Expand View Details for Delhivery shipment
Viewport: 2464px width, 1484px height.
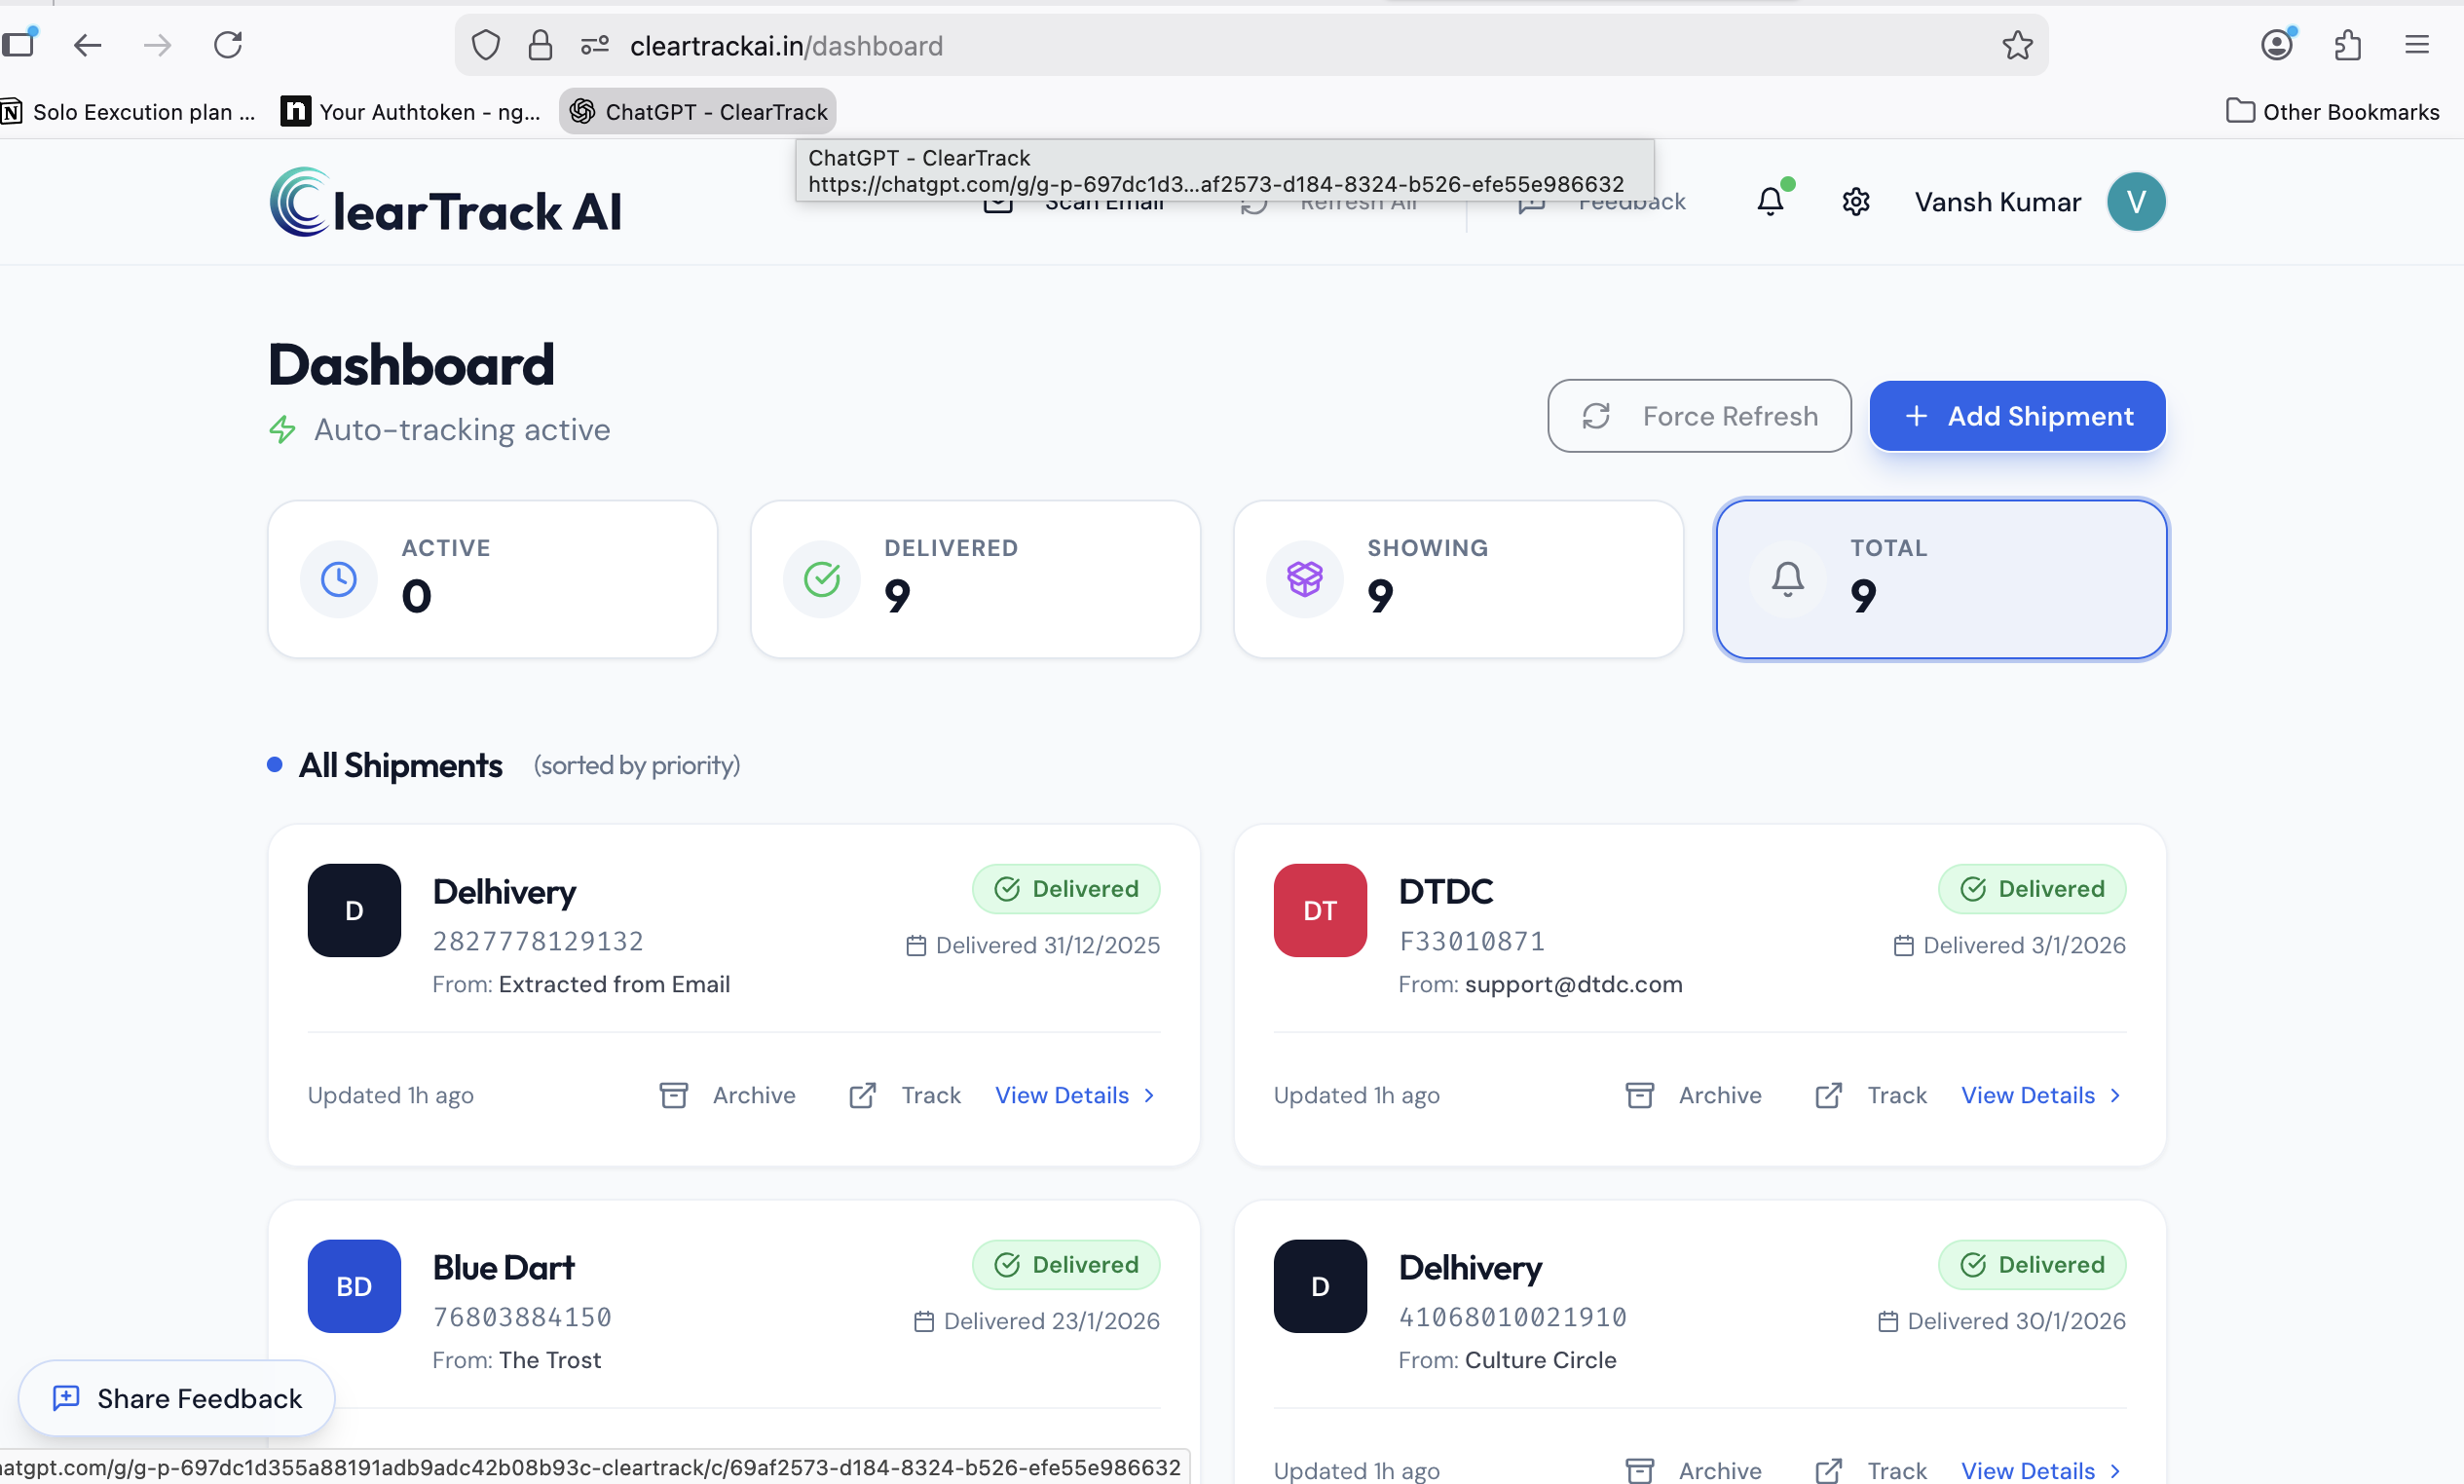tap(1063, 1094)
